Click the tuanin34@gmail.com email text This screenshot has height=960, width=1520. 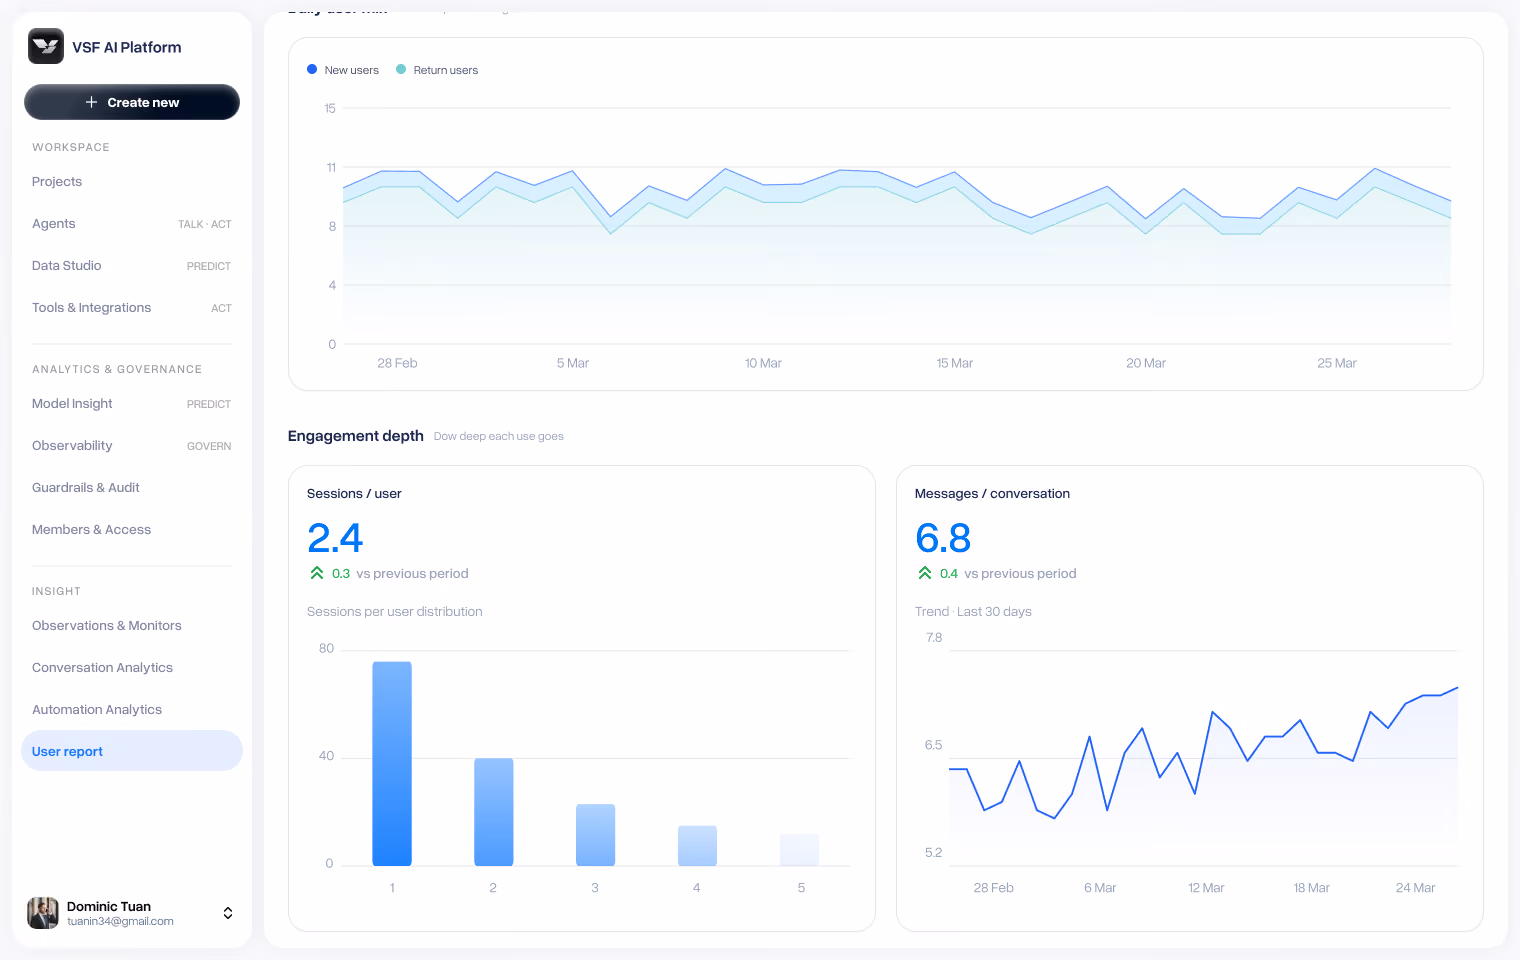coord(120,922)
